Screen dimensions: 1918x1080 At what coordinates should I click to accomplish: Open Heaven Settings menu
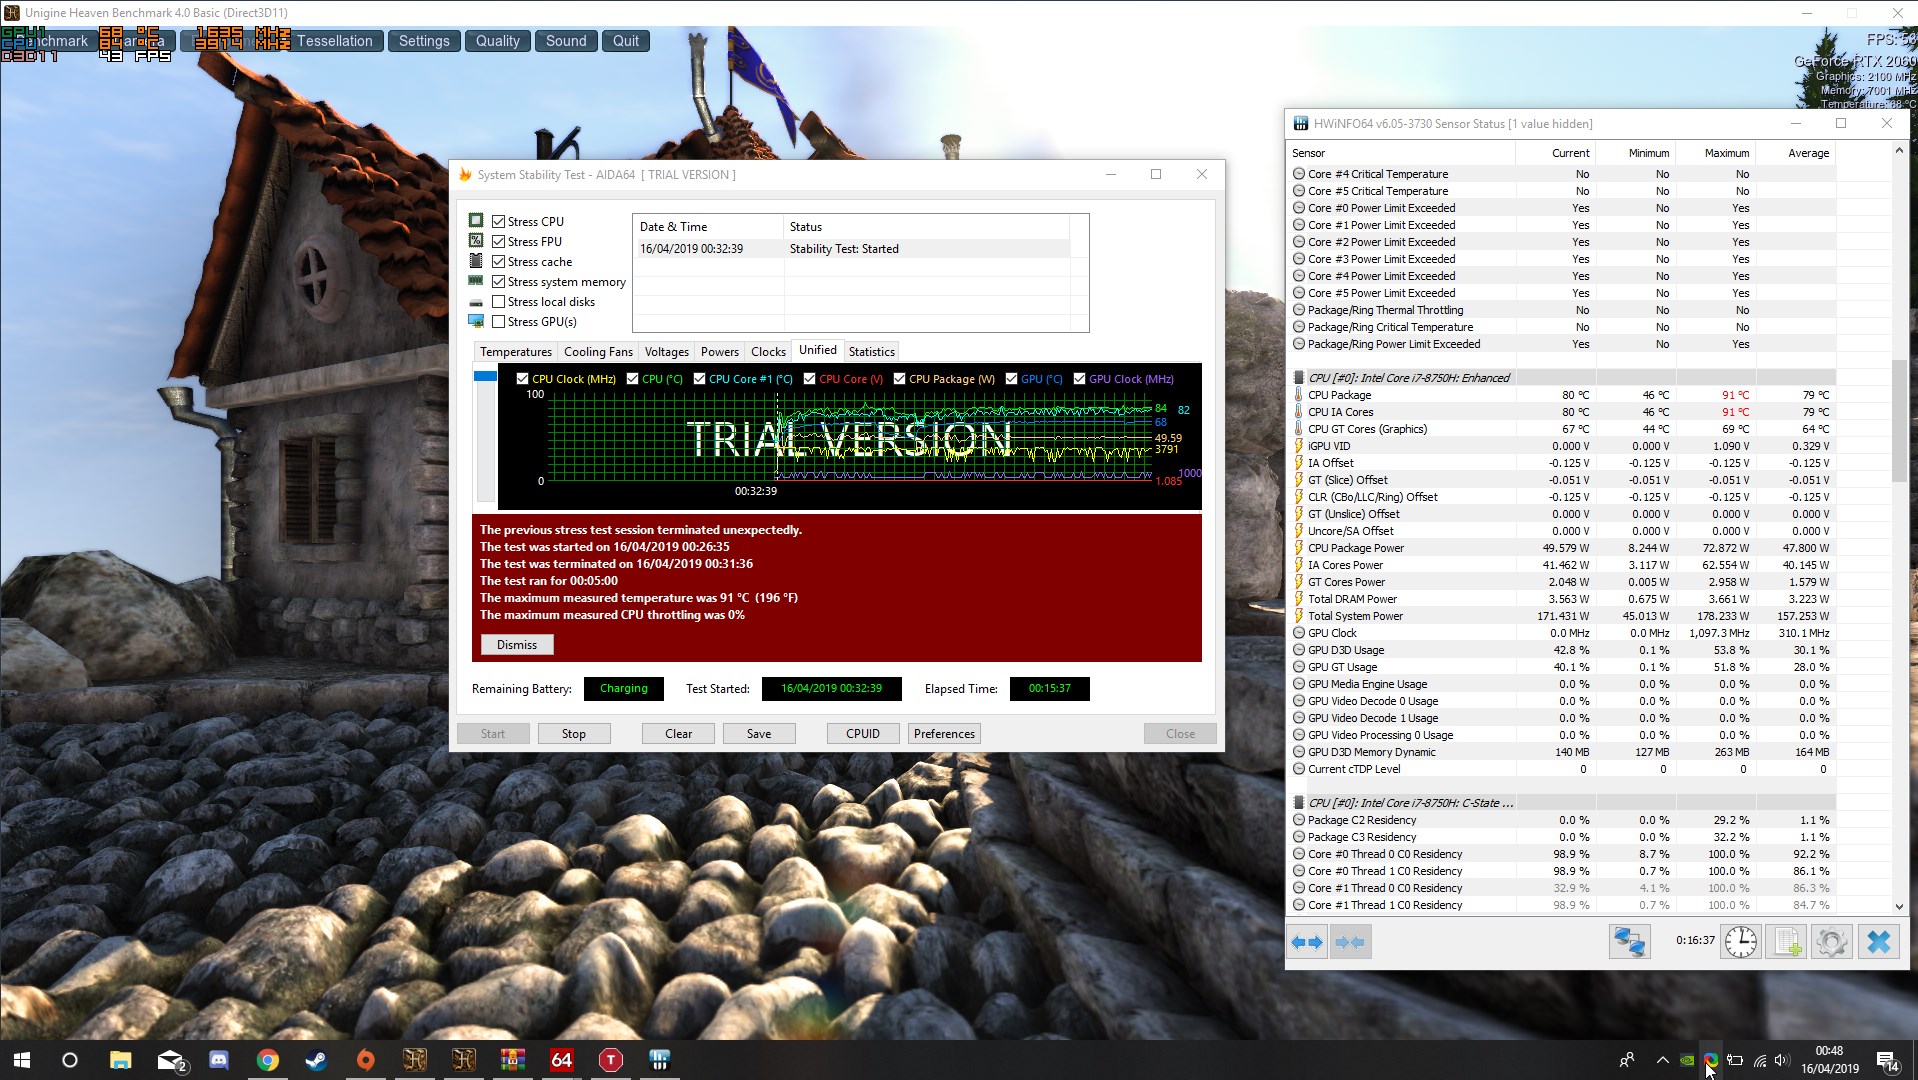click(424, 41)
